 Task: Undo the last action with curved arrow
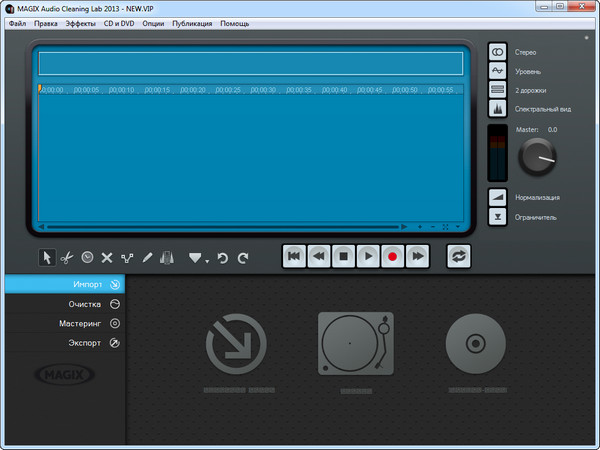(223, 258)
